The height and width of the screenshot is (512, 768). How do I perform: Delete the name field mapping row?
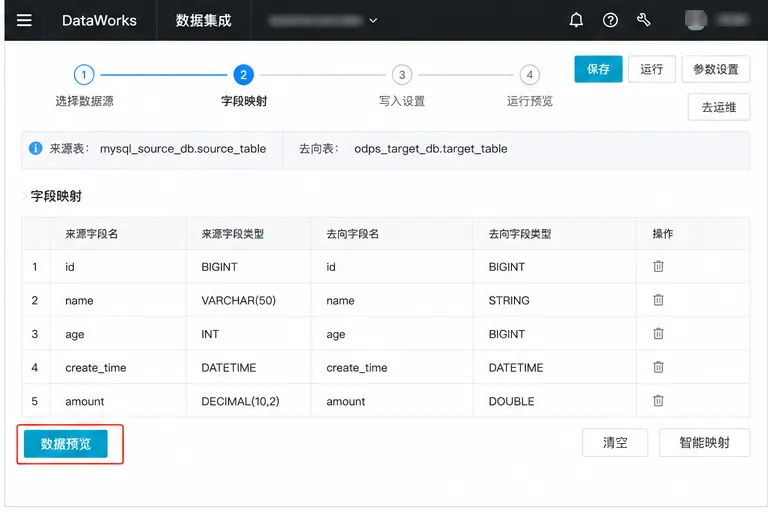pyautogui.click(x=658, y=300)
